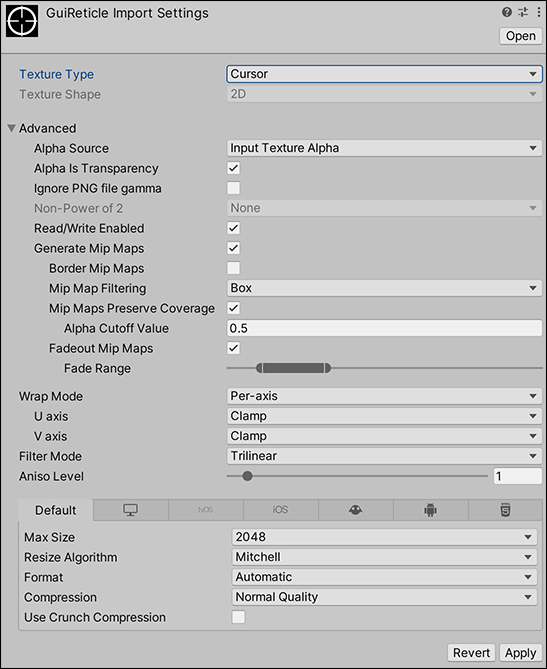
Task: Open the U axis dropdown
Action: pos(384,416)
